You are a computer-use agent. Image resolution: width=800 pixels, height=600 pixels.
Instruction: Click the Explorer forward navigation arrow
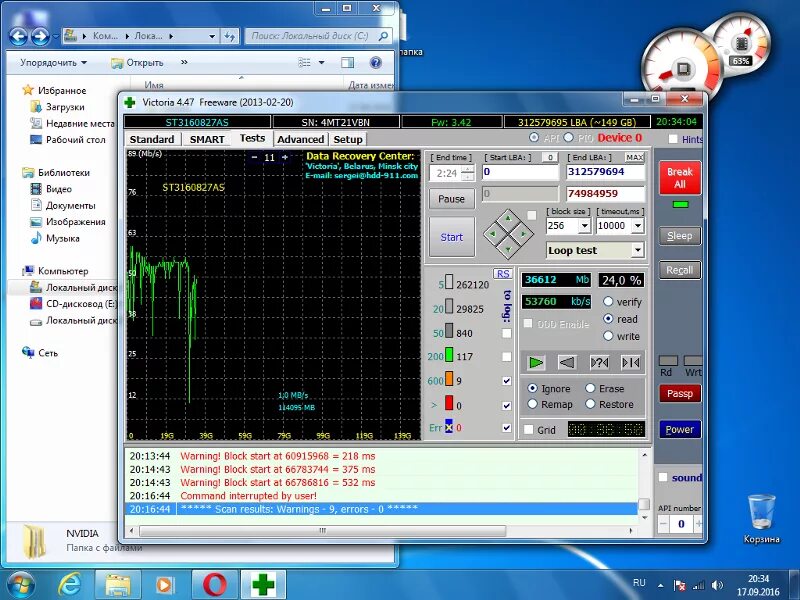[40, 36]
